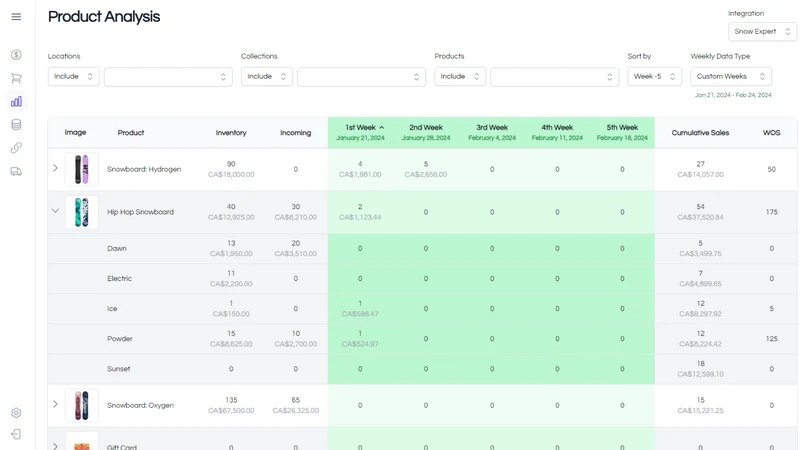Expand the Gift Card row
The image size is (800, 450).
pos(55,446)
